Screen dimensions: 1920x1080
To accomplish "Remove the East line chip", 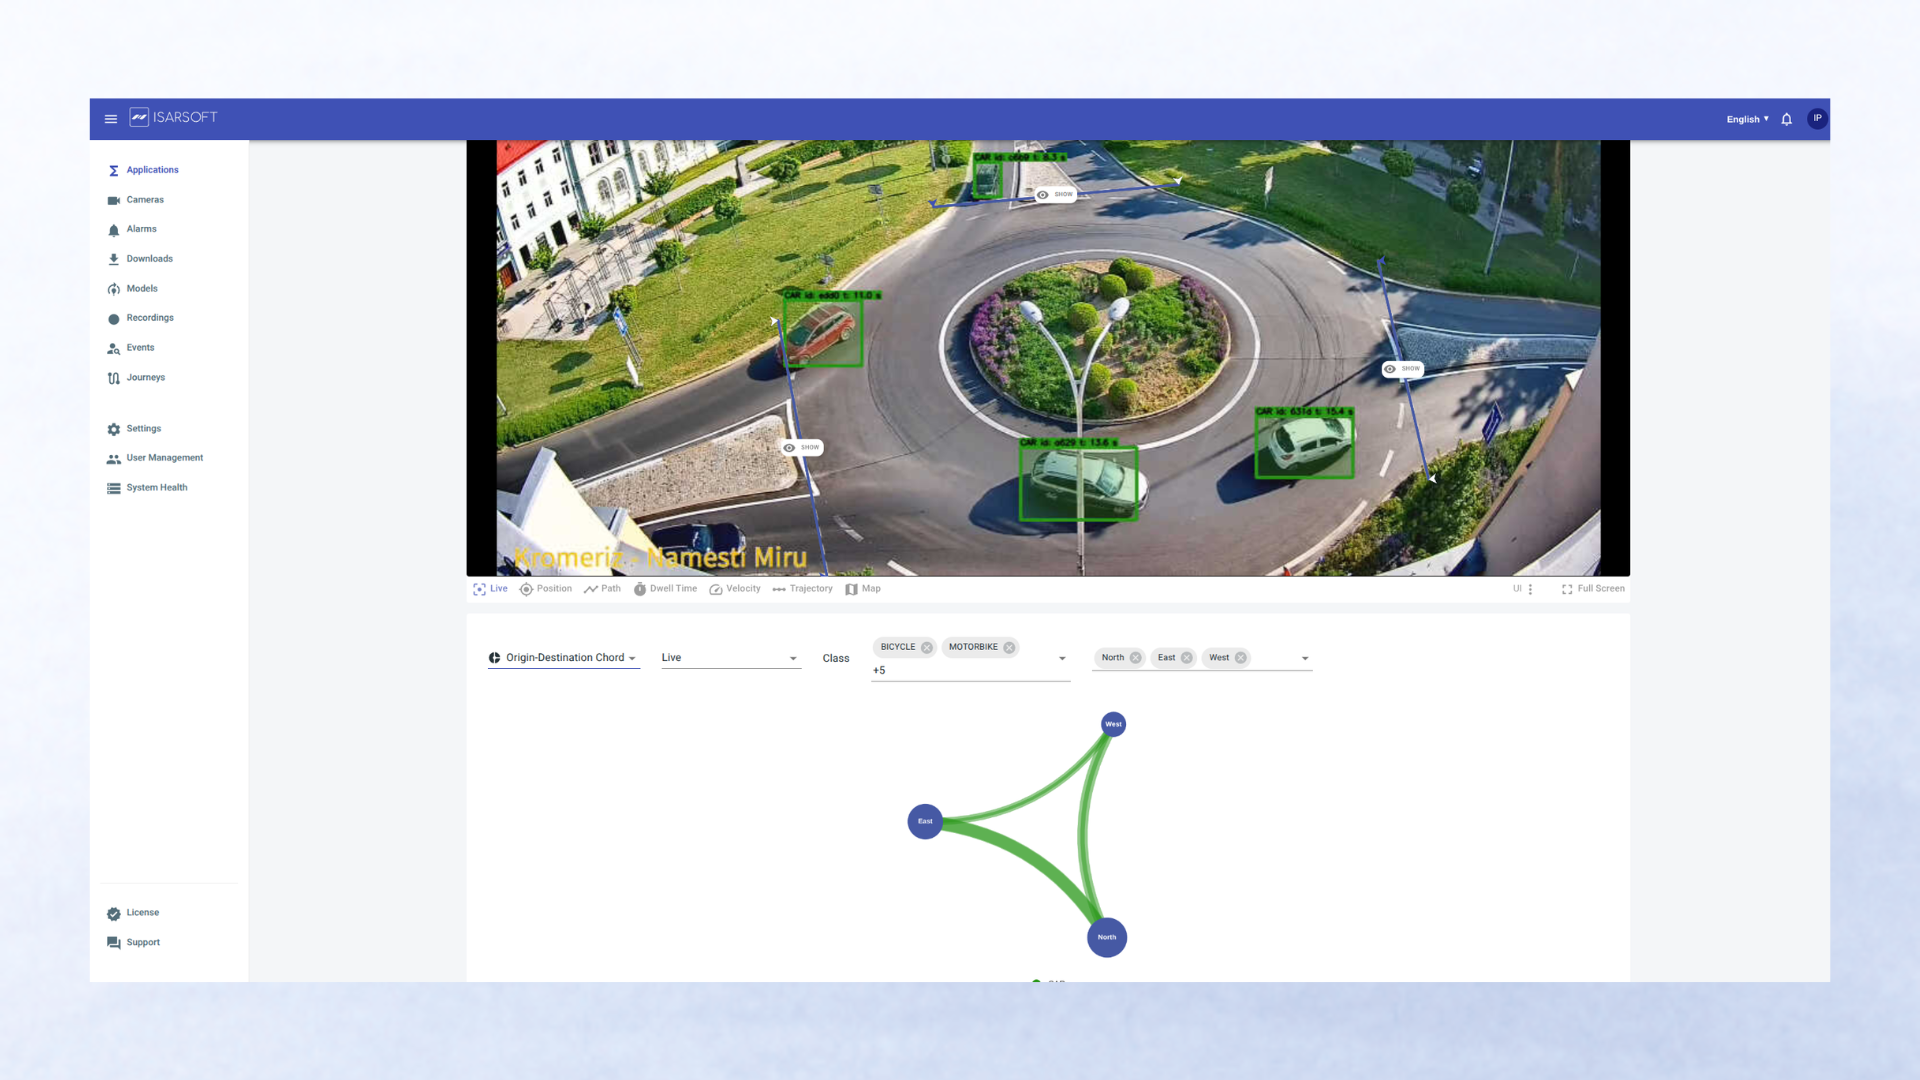I will pyautogui.click(x=1186, y=658).
